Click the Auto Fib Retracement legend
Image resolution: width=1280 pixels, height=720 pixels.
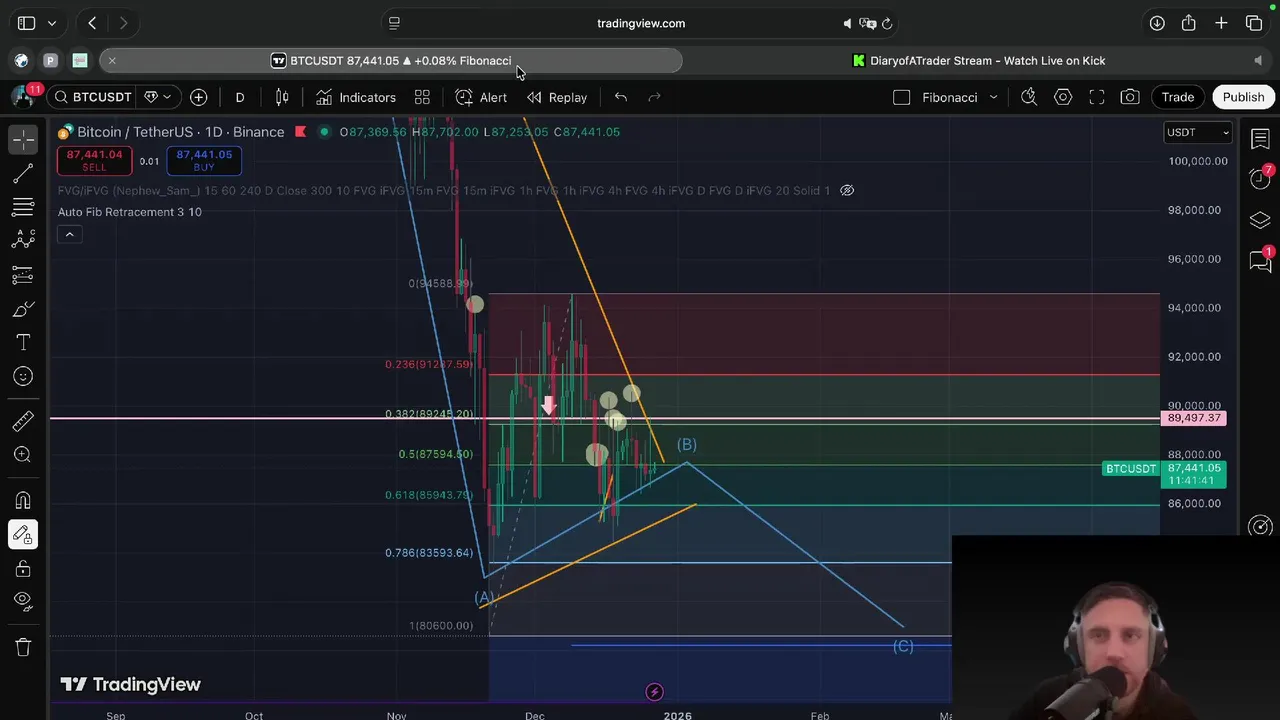[x=130, y=212]
